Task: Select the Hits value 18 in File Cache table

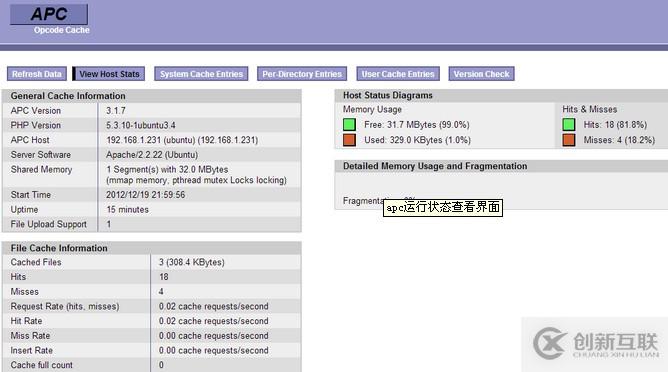Action: coord(164,277)
